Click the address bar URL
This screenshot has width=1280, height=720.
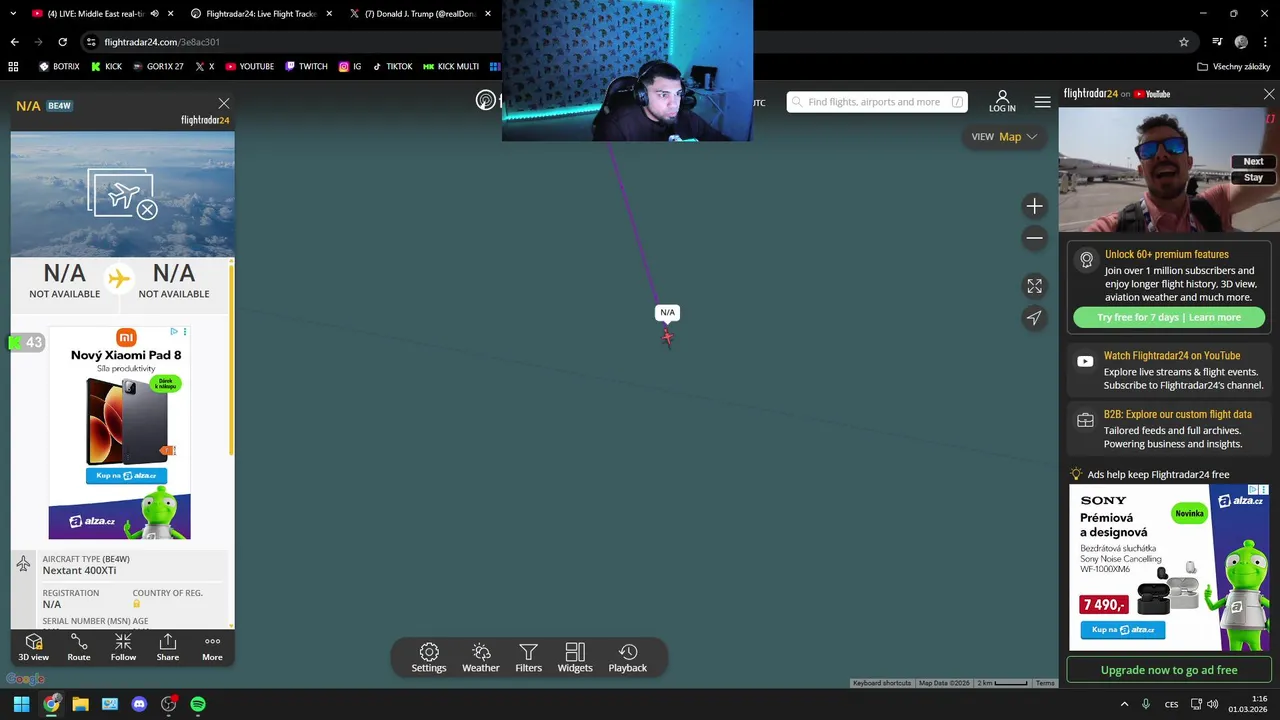click(162, 42)
